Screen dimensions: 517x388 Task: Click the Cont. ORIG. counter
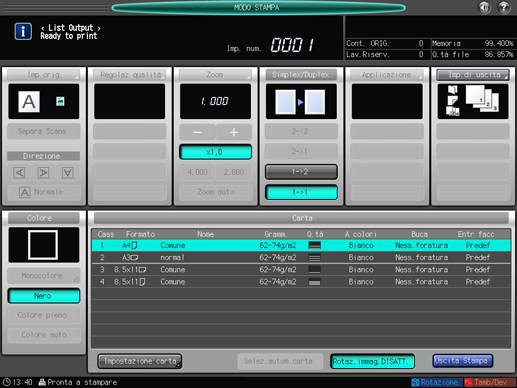[x=385, y=44]
